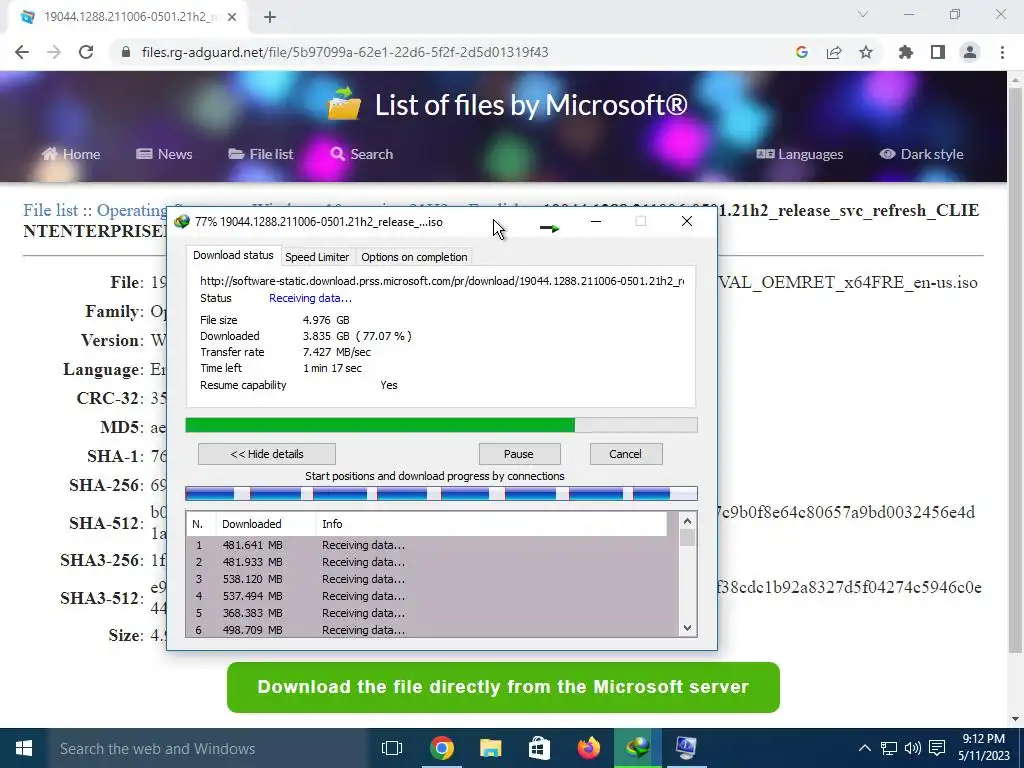Open Windows Start menu

point(24,748)
